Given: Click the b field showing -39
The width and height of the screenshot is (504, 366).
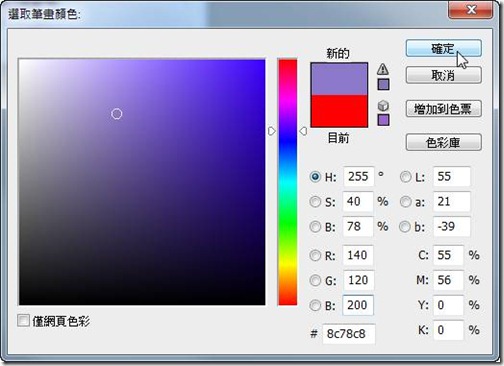Looking at the screenshot, I should pos(452,227).
